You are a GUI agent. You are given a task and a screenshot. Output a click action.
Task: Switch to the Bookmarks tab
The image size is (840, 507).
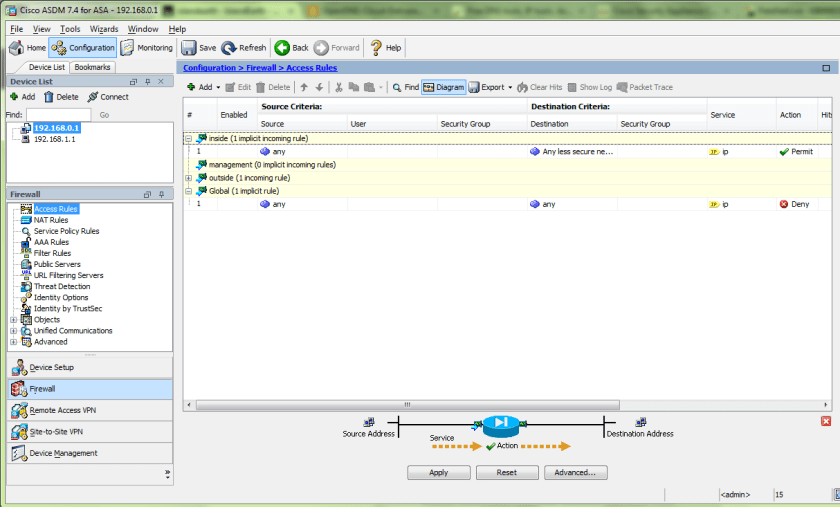coord(93,67)
